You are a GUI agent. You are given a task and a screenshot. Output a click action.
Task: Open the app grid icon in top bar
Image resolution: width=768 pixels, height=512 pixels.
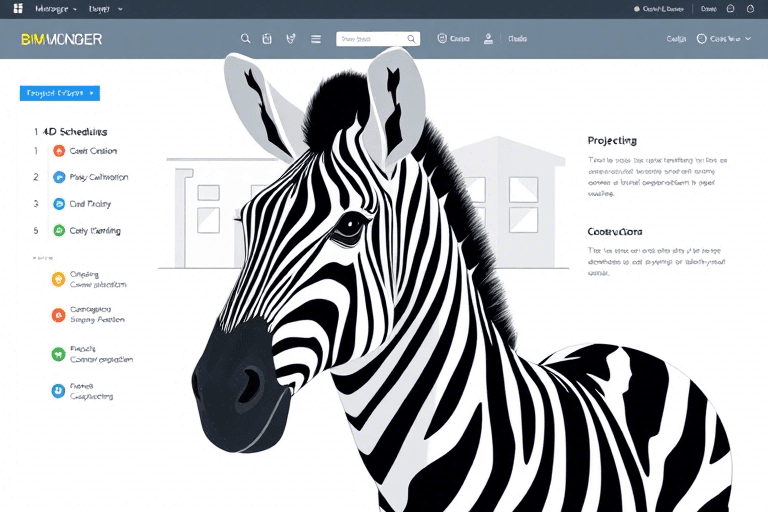[17, 8]
